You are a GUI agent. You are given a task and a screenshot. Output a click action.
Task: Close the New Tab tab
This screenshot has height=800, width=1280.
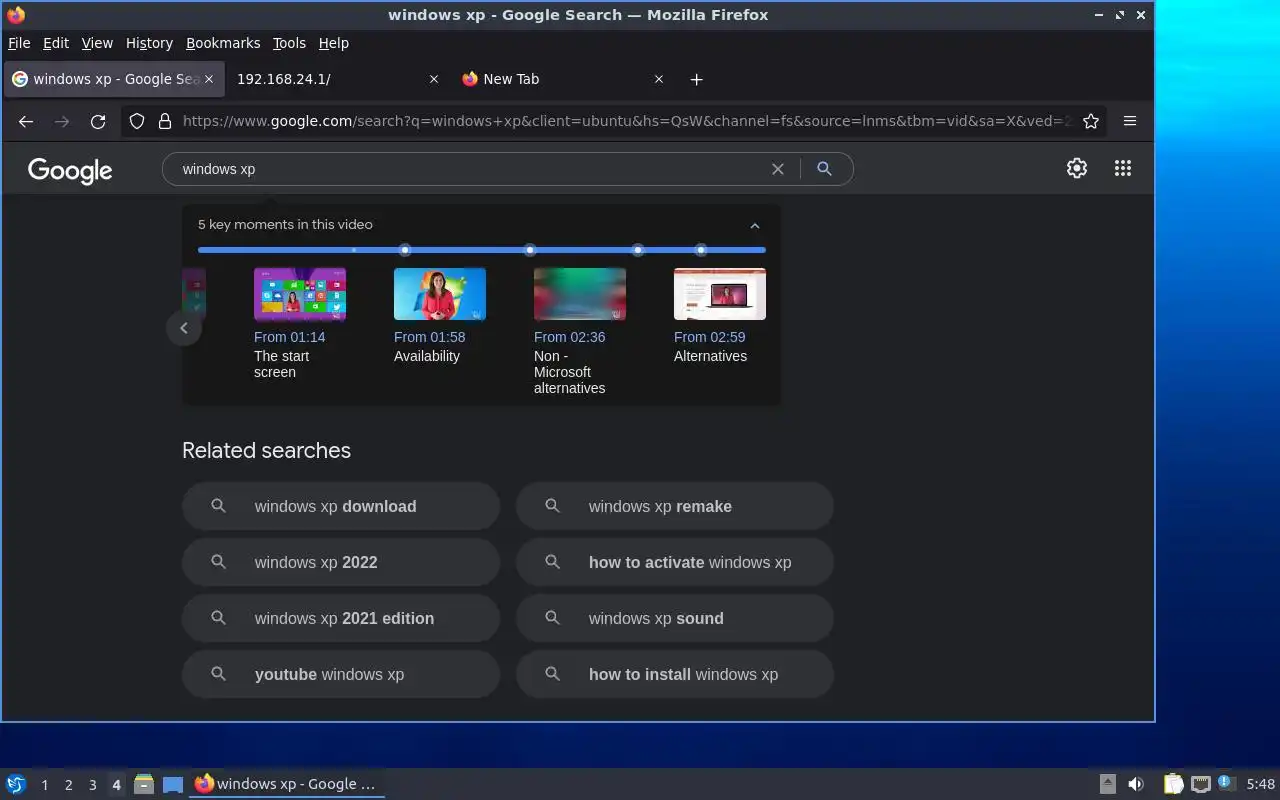coord(658,79)
